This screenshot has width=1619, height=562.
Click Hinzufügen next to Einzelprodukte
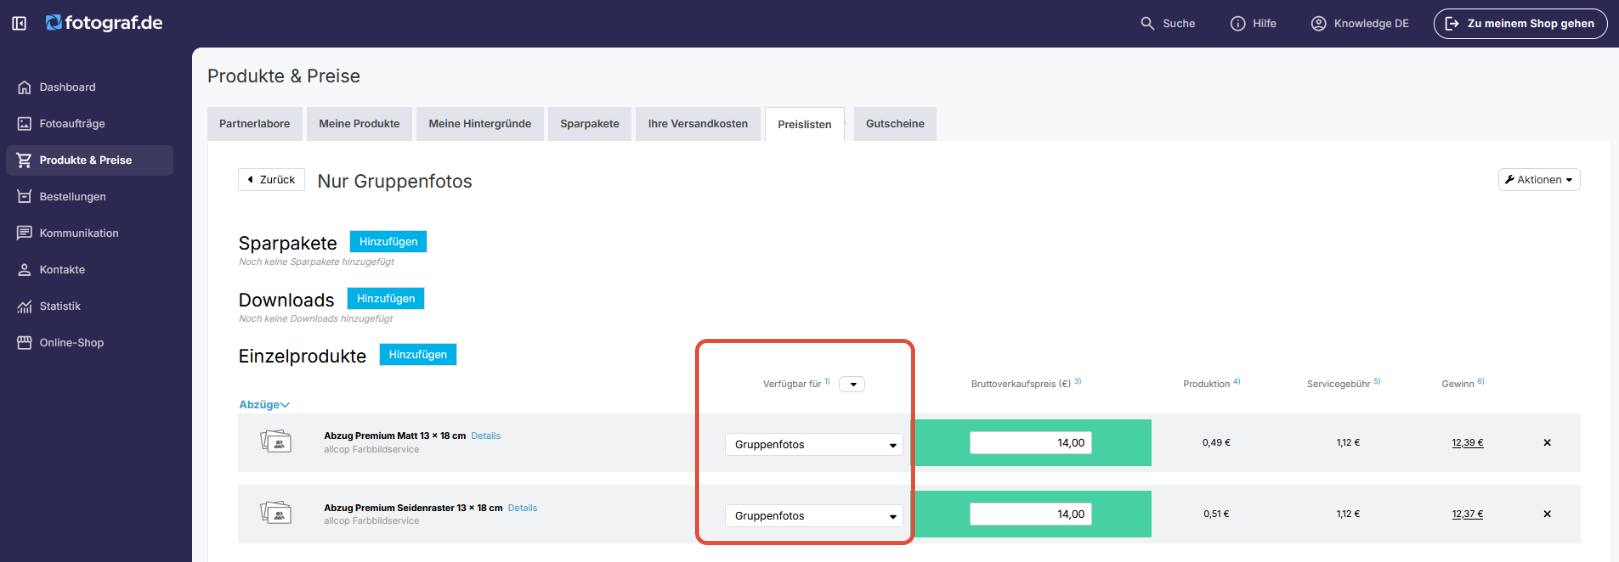click(418, 355)
